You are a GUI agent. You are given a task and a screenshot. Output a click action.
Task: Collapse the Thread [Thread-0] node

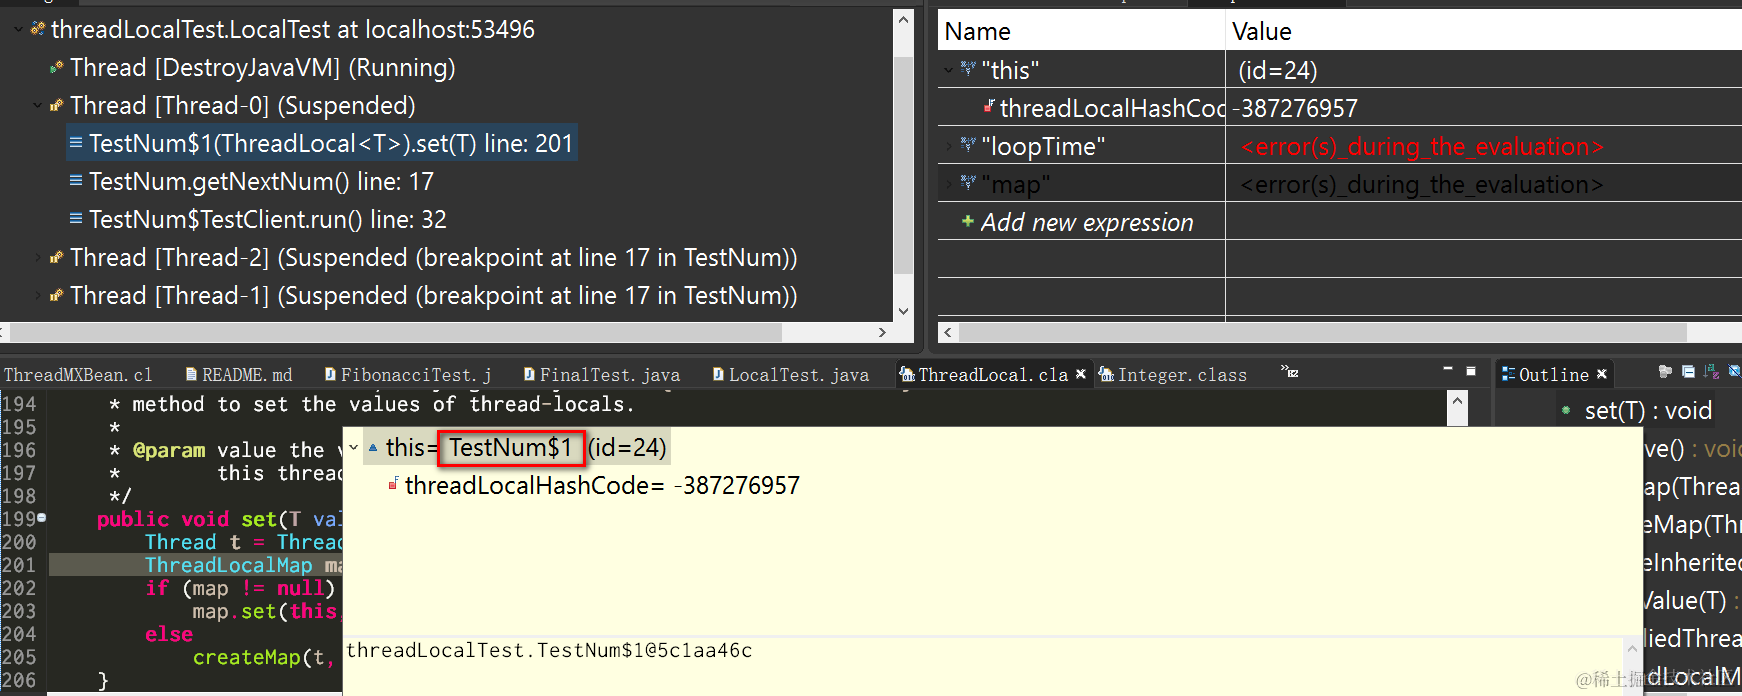click(x=37, y=105)
